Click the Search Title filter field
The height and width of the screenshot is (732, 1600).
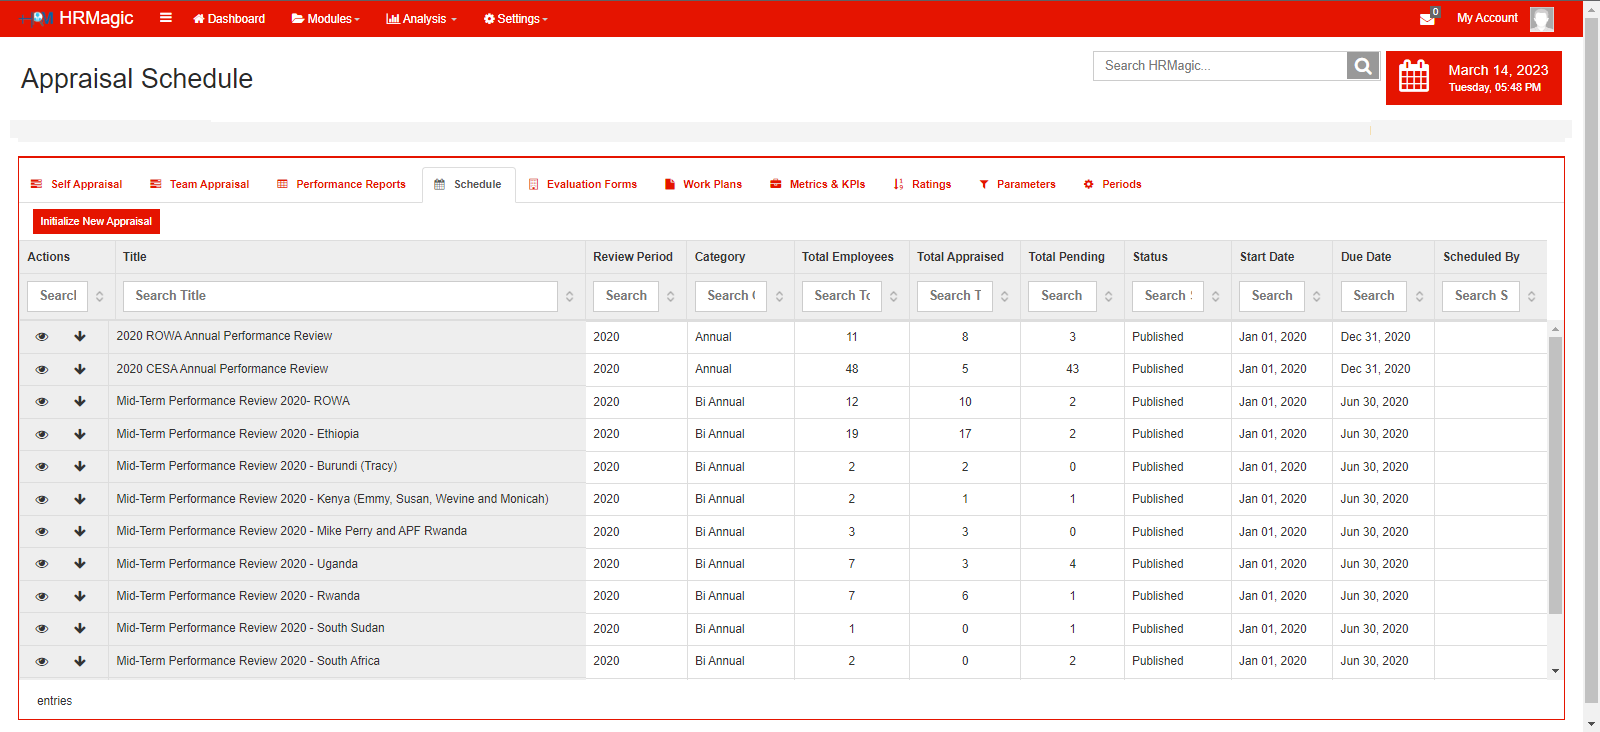(340, 296)
